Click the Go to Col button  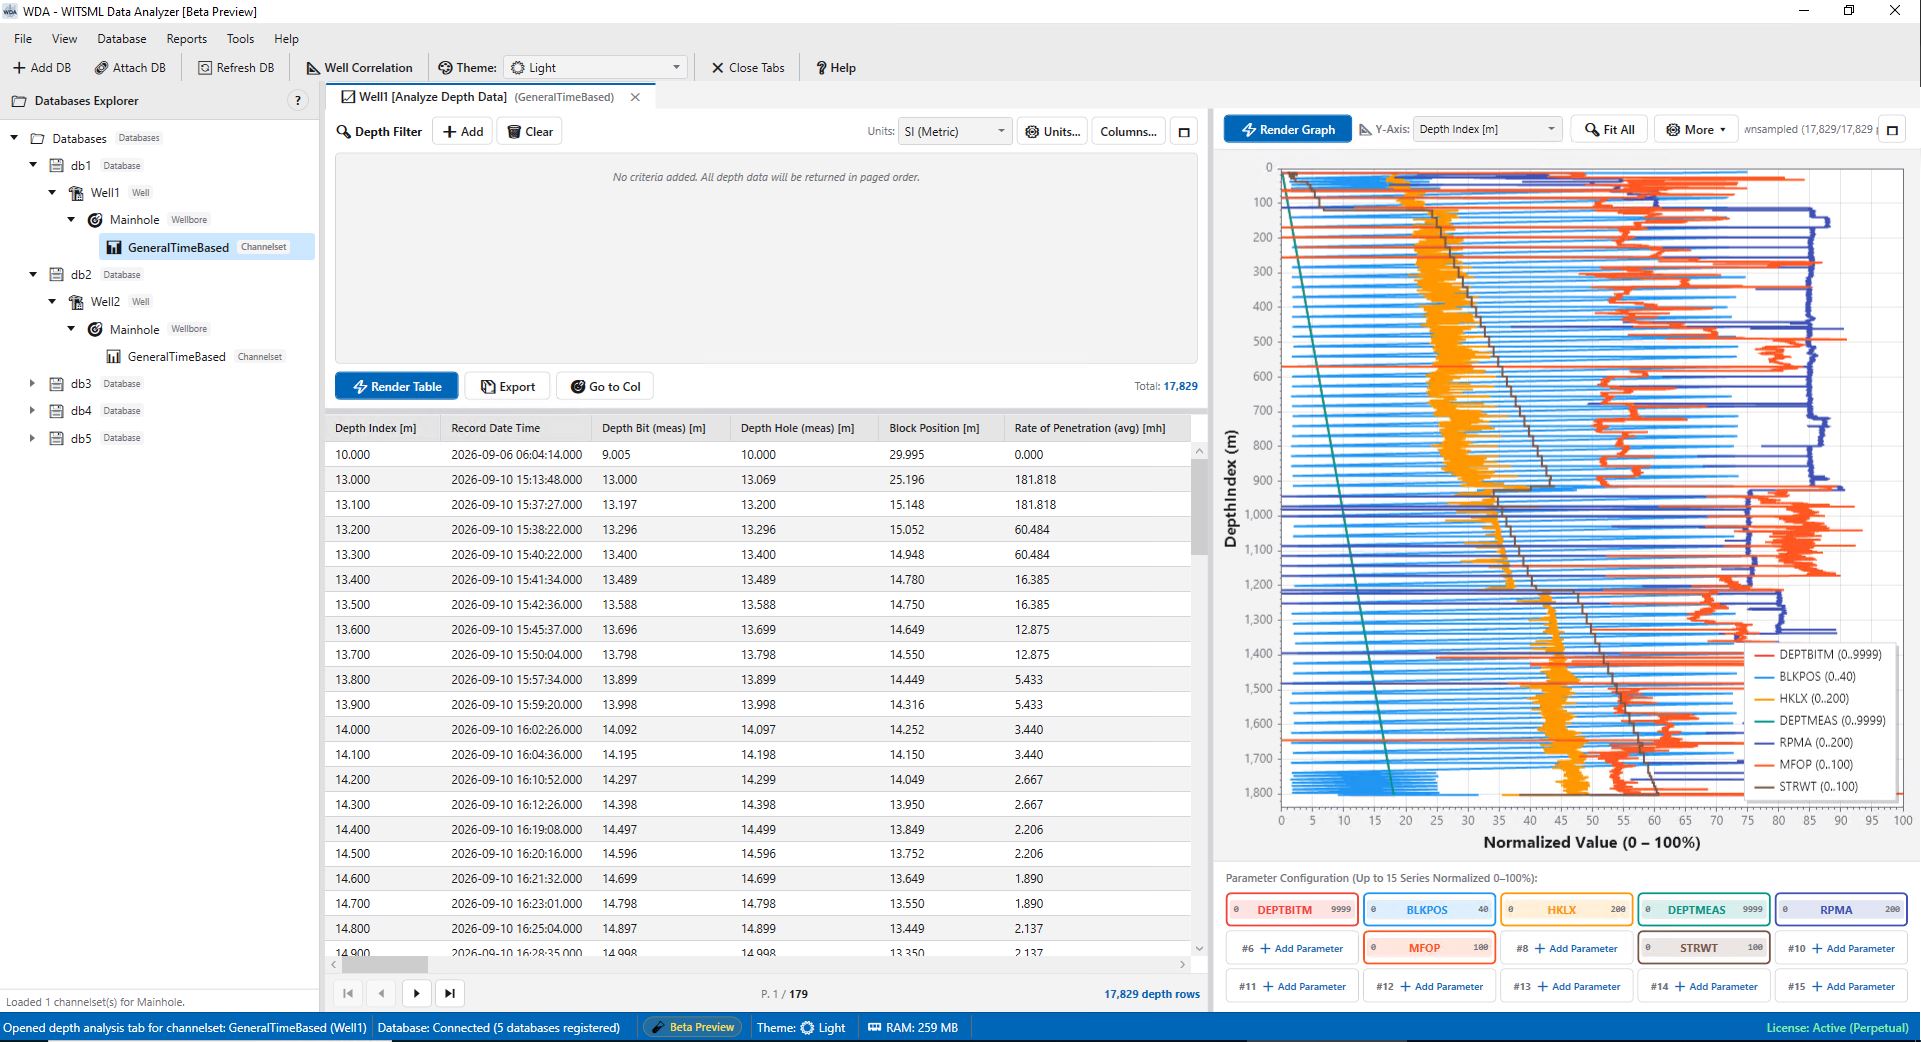pos(605,387)
